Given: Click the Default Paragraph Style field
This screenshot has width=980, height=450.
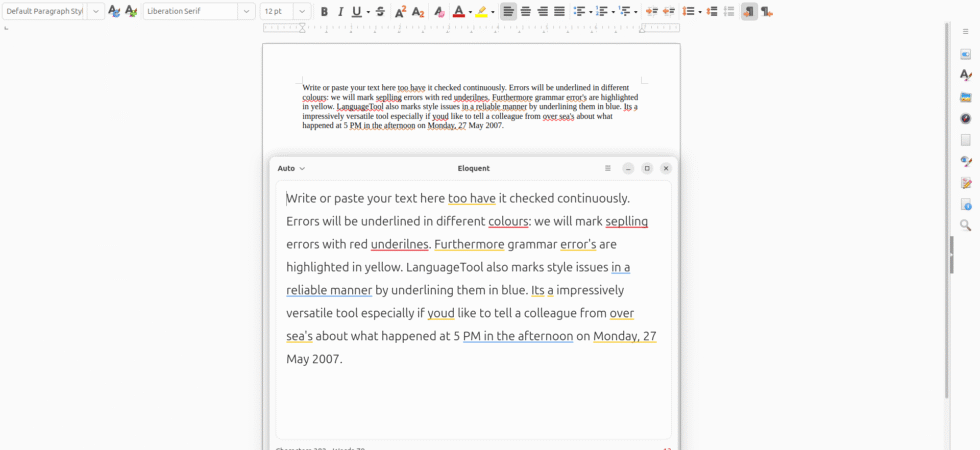Looking at the screenshot, I should 44,11.
